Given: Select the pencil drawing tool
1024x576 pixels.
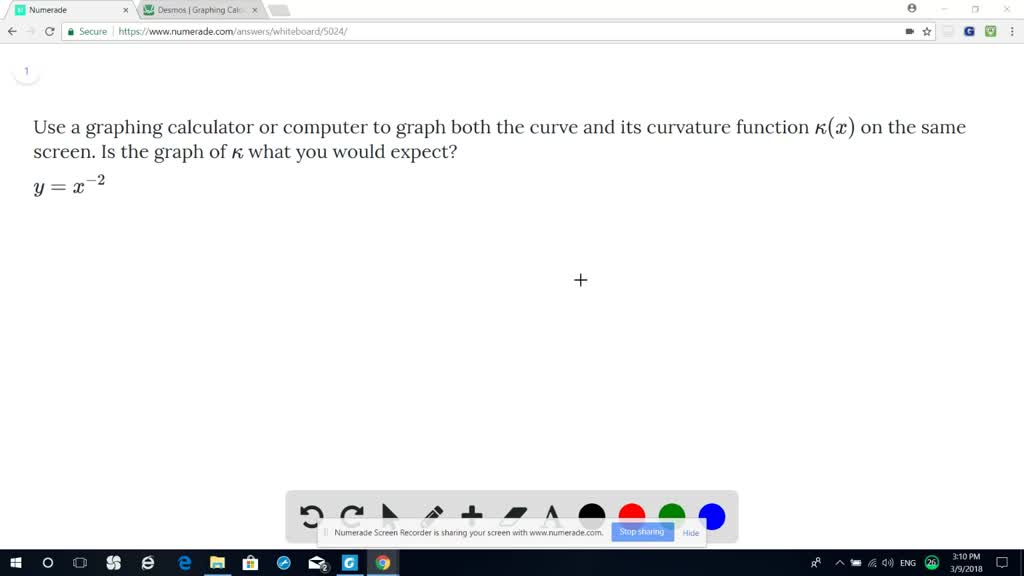Looking at the screenshot, I should (x=431, y=512).
